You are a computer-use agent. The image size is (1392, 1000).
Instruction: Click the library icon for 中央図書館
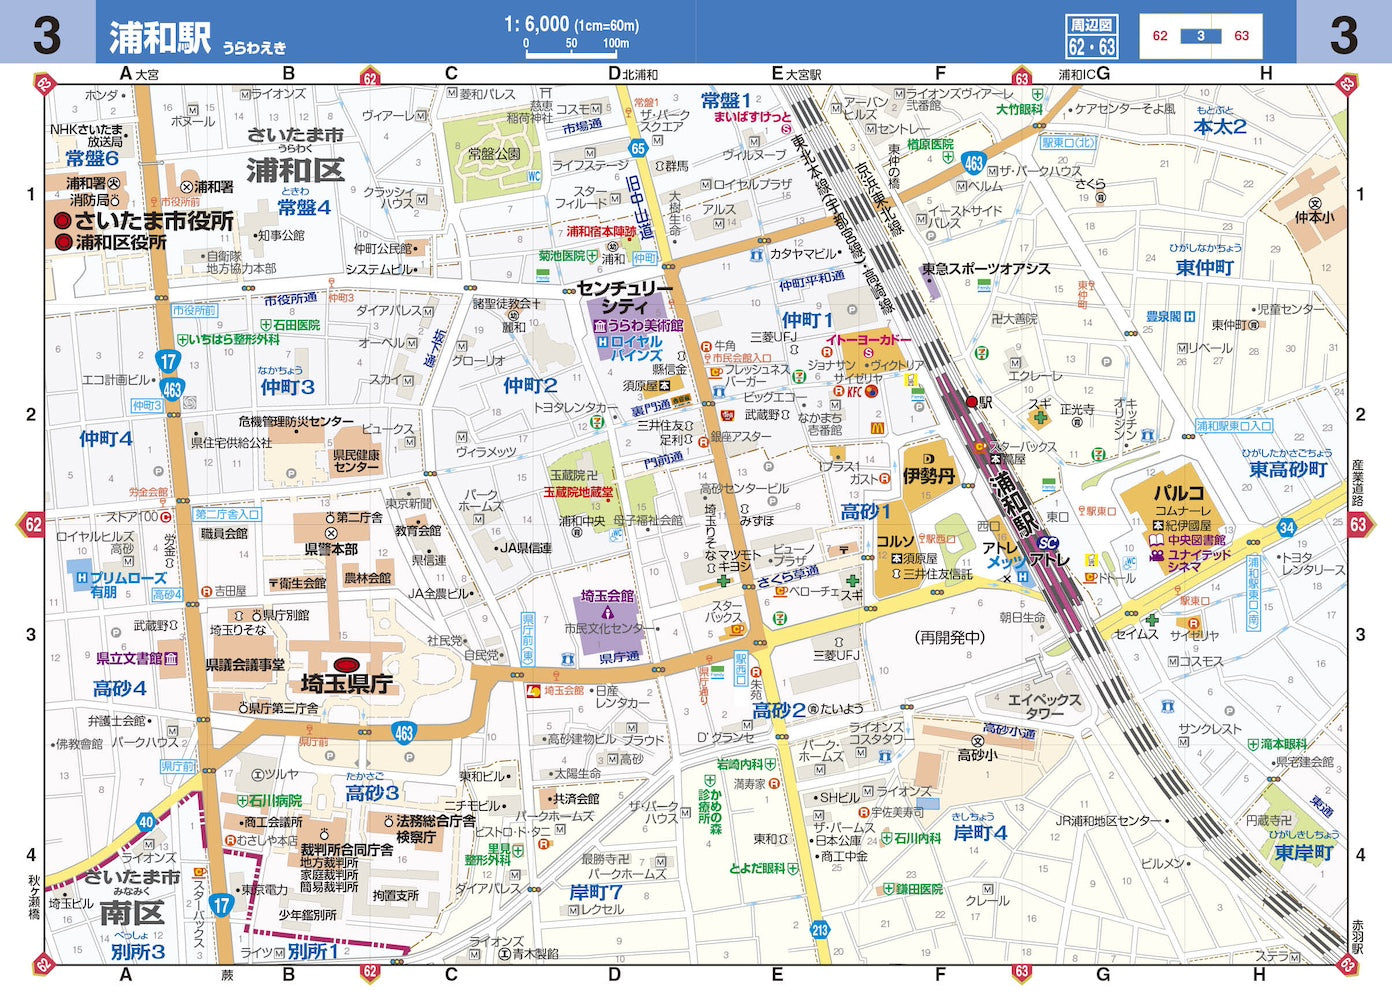click(1157, 539)
